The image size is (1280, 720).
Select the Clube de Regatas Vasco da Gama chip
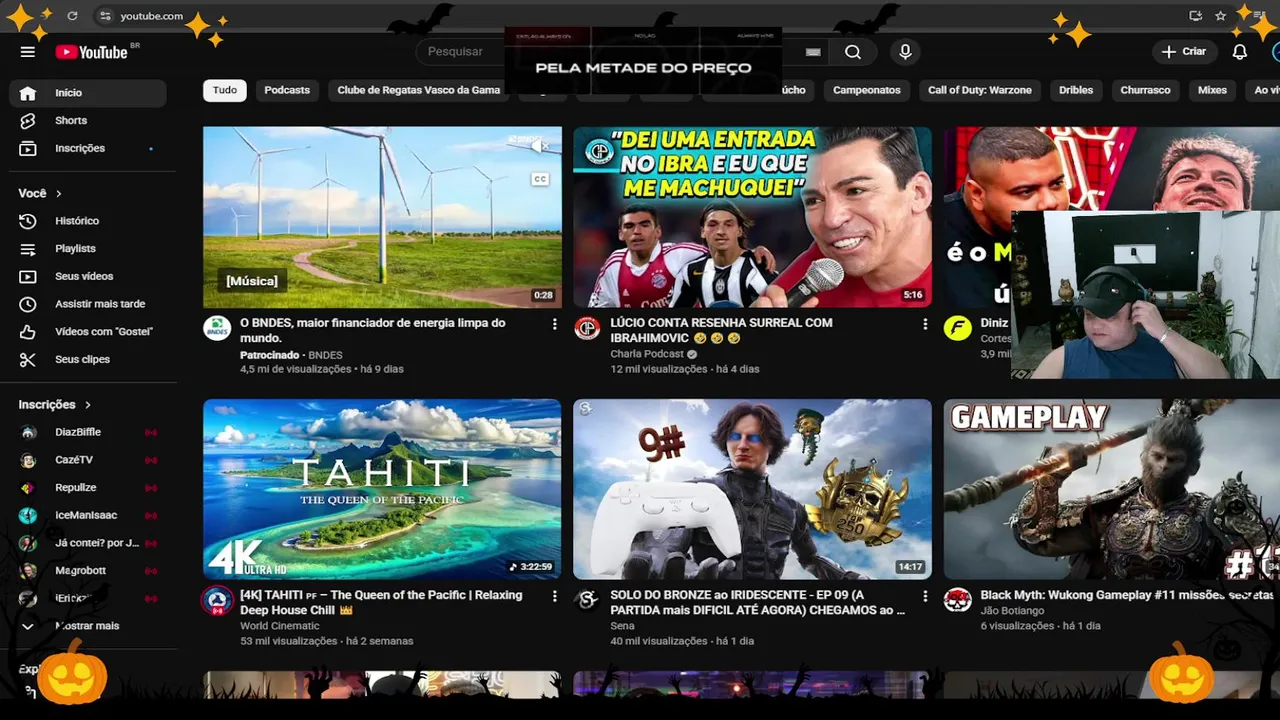[x=418, y=91]
